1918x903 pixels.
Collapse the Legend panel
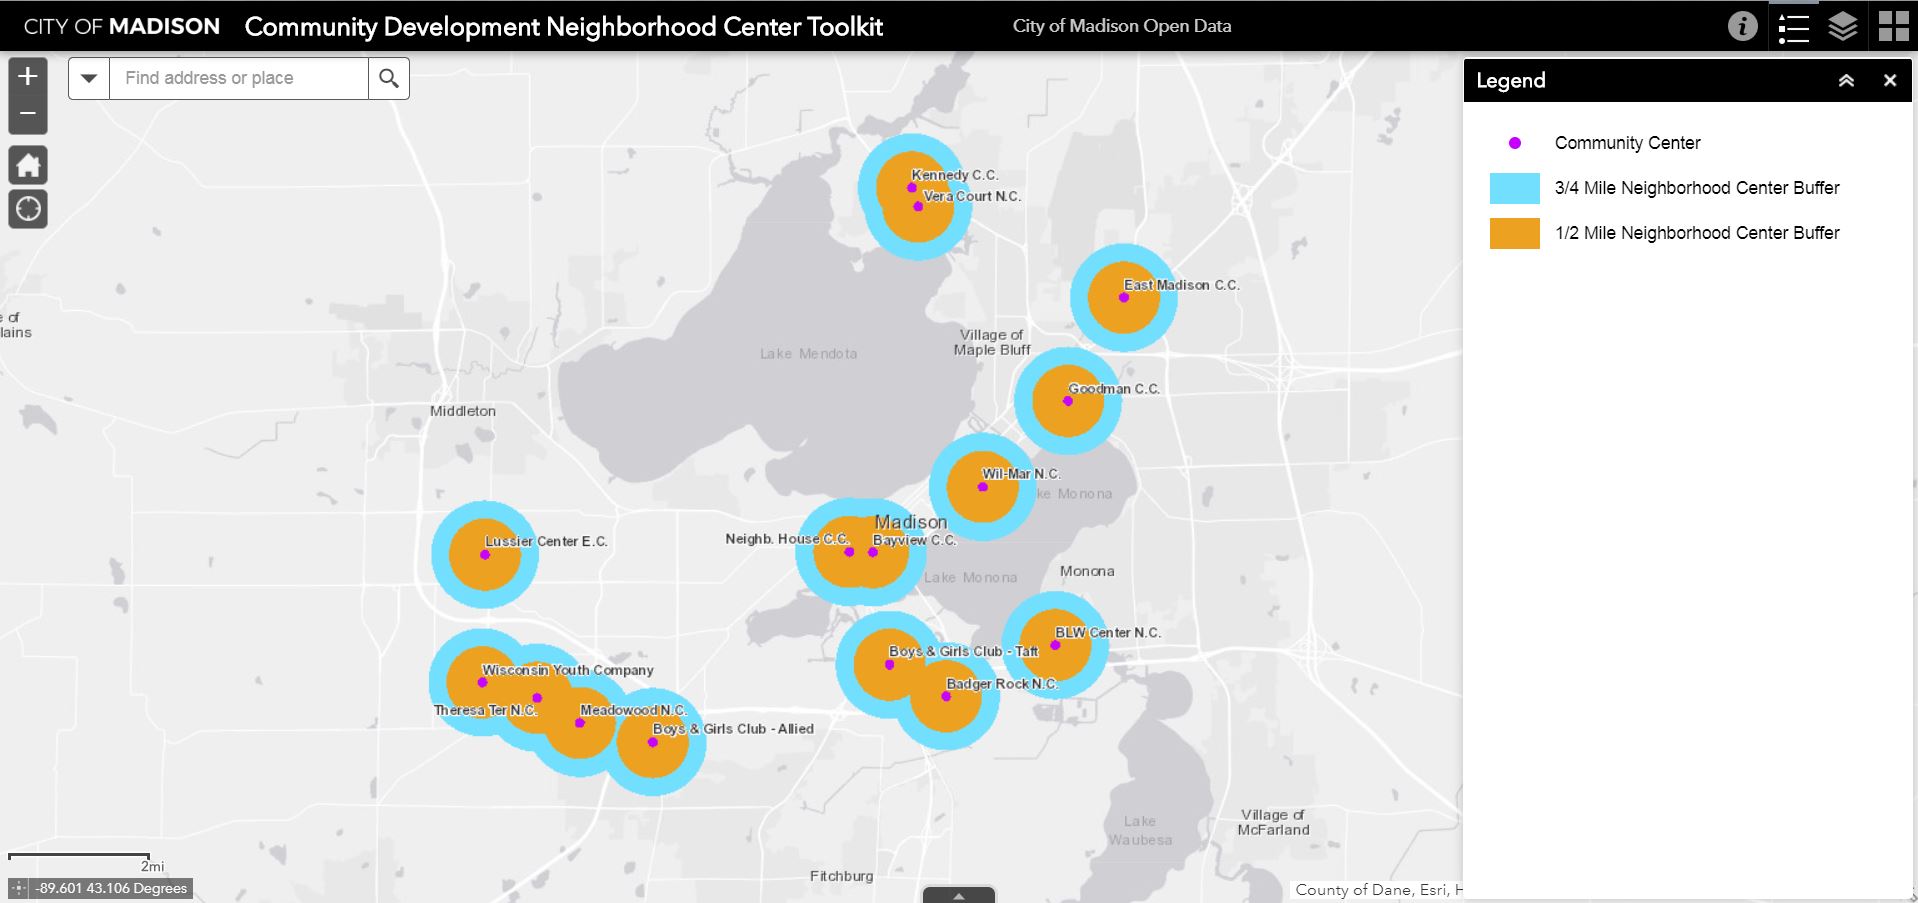coord(1846,81)
